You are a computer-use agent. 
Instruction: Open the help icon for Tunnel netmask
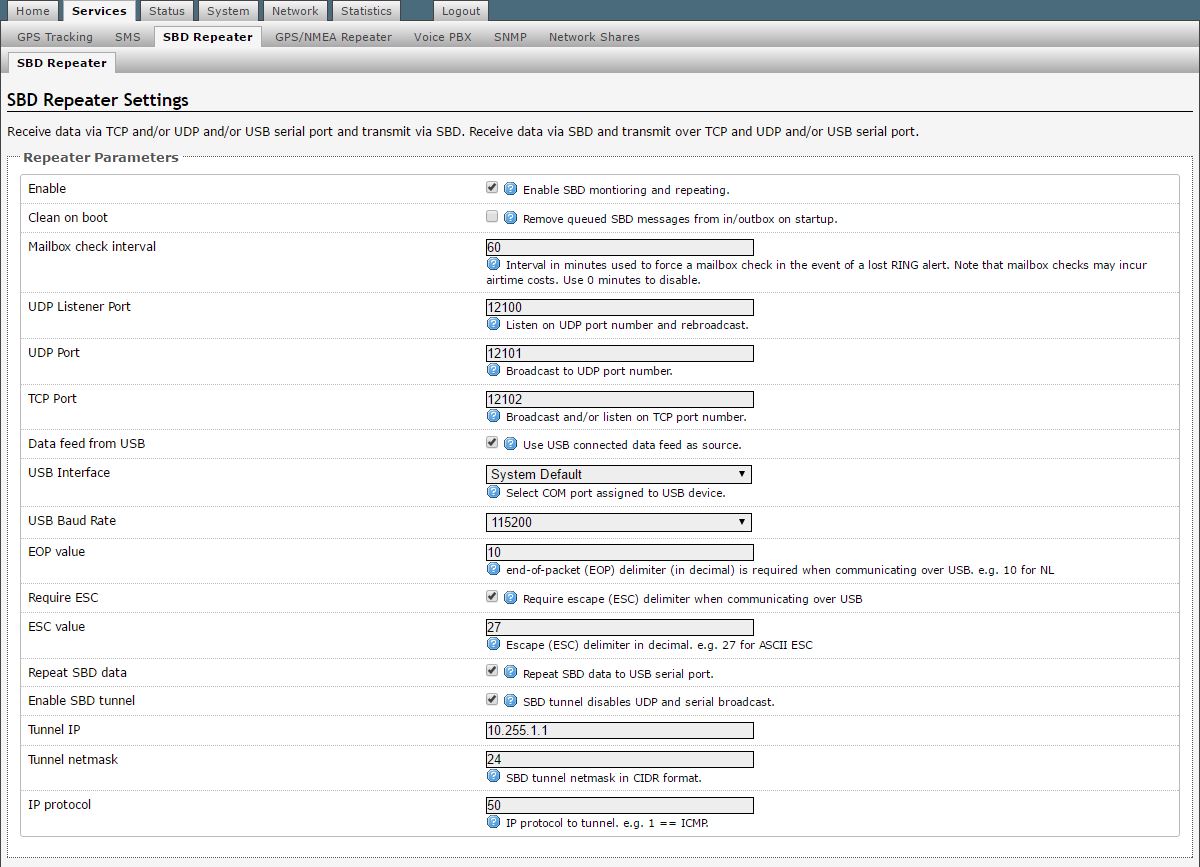click(493, 778)
